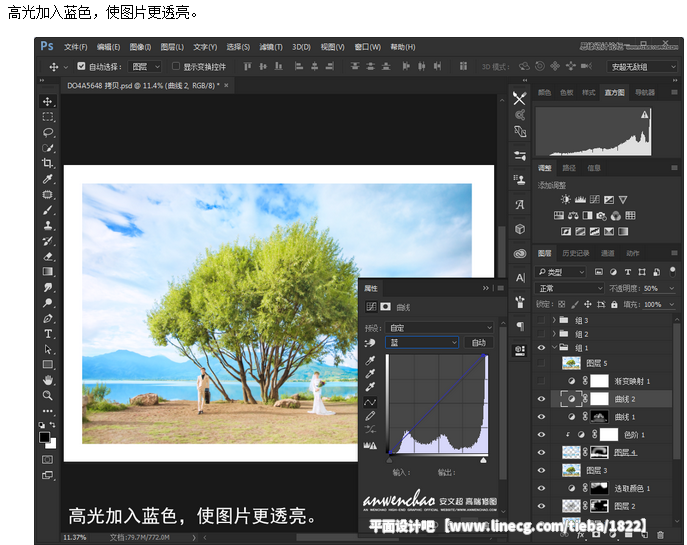Select the Dodge tool

pyautogui.click(x=47, y=303)
